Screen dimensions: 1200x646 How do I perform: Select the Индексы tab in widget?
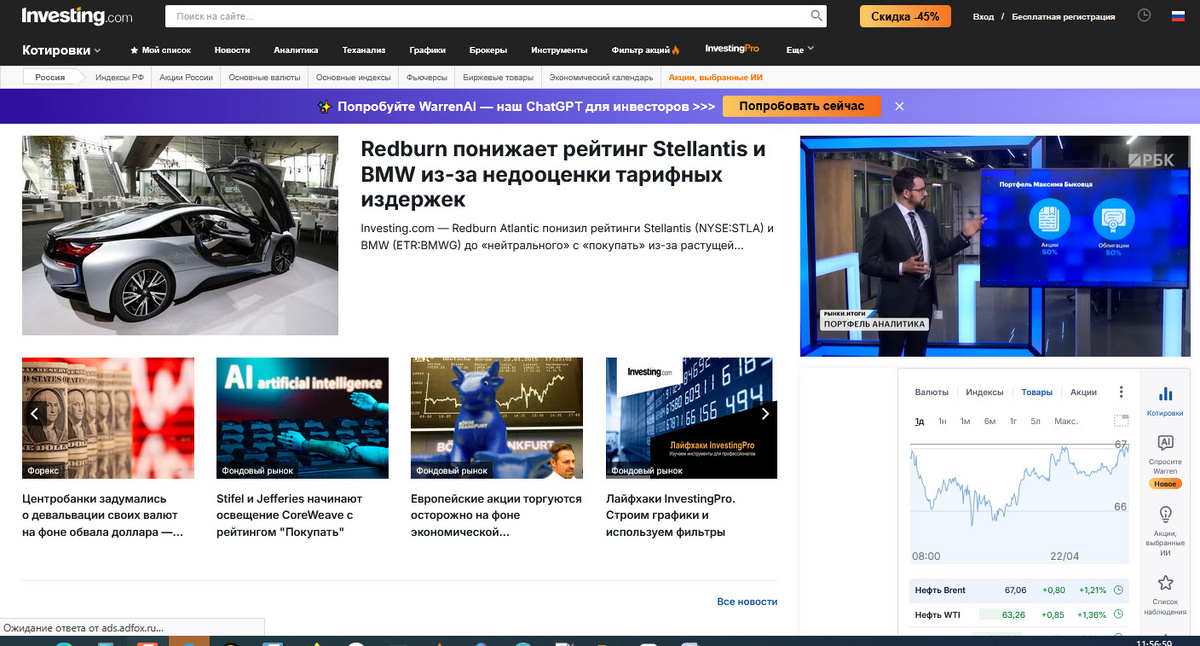point(985,392)
